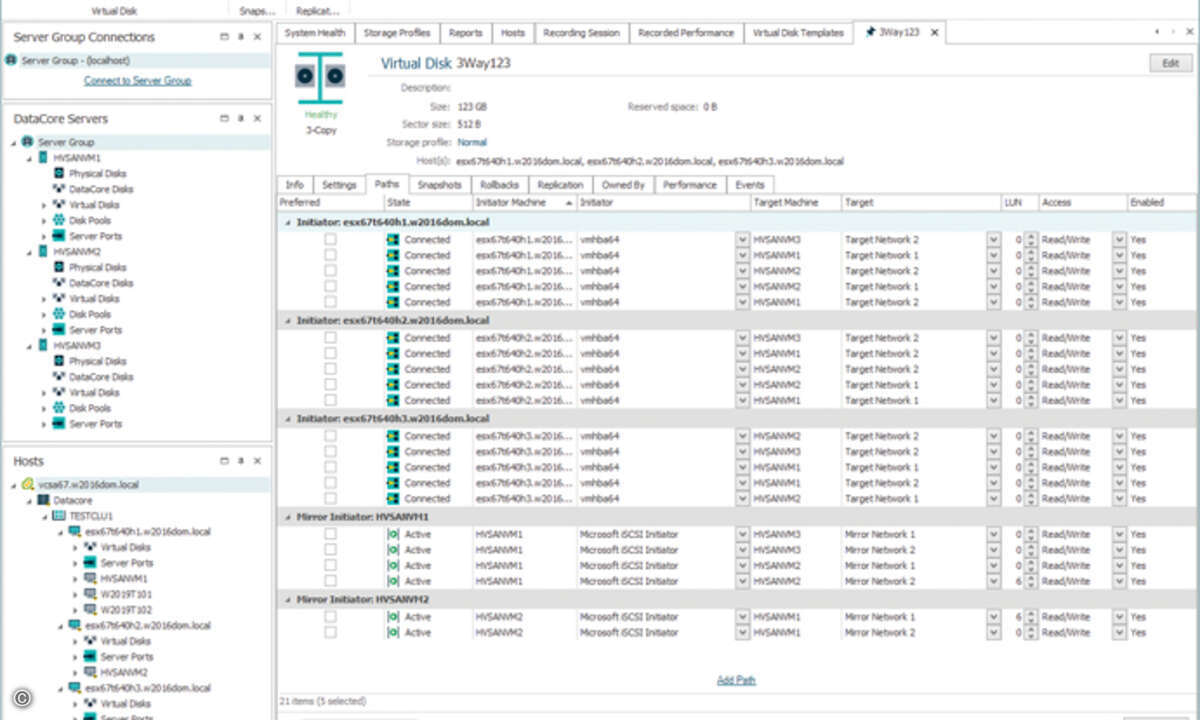This screenshot has width=1200, height=720.
Task: Open the Recording Session tab
Action: click(x=581, y=33)
